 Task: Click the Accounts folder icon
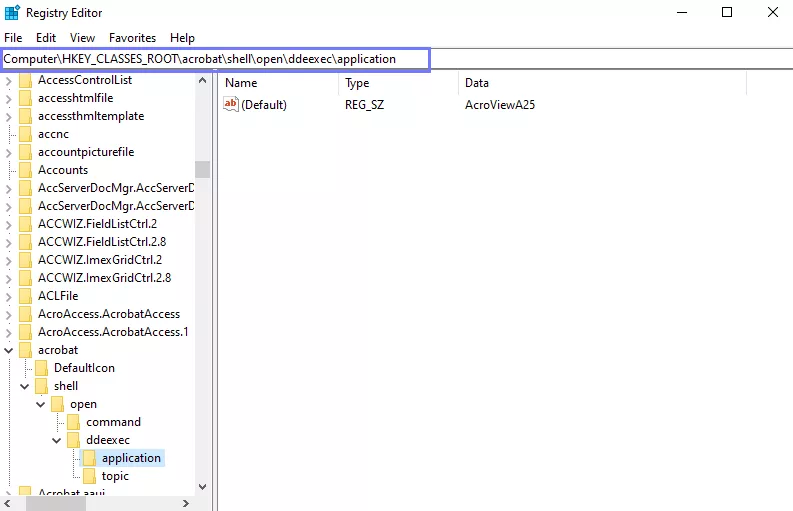(x=25, y=170)
